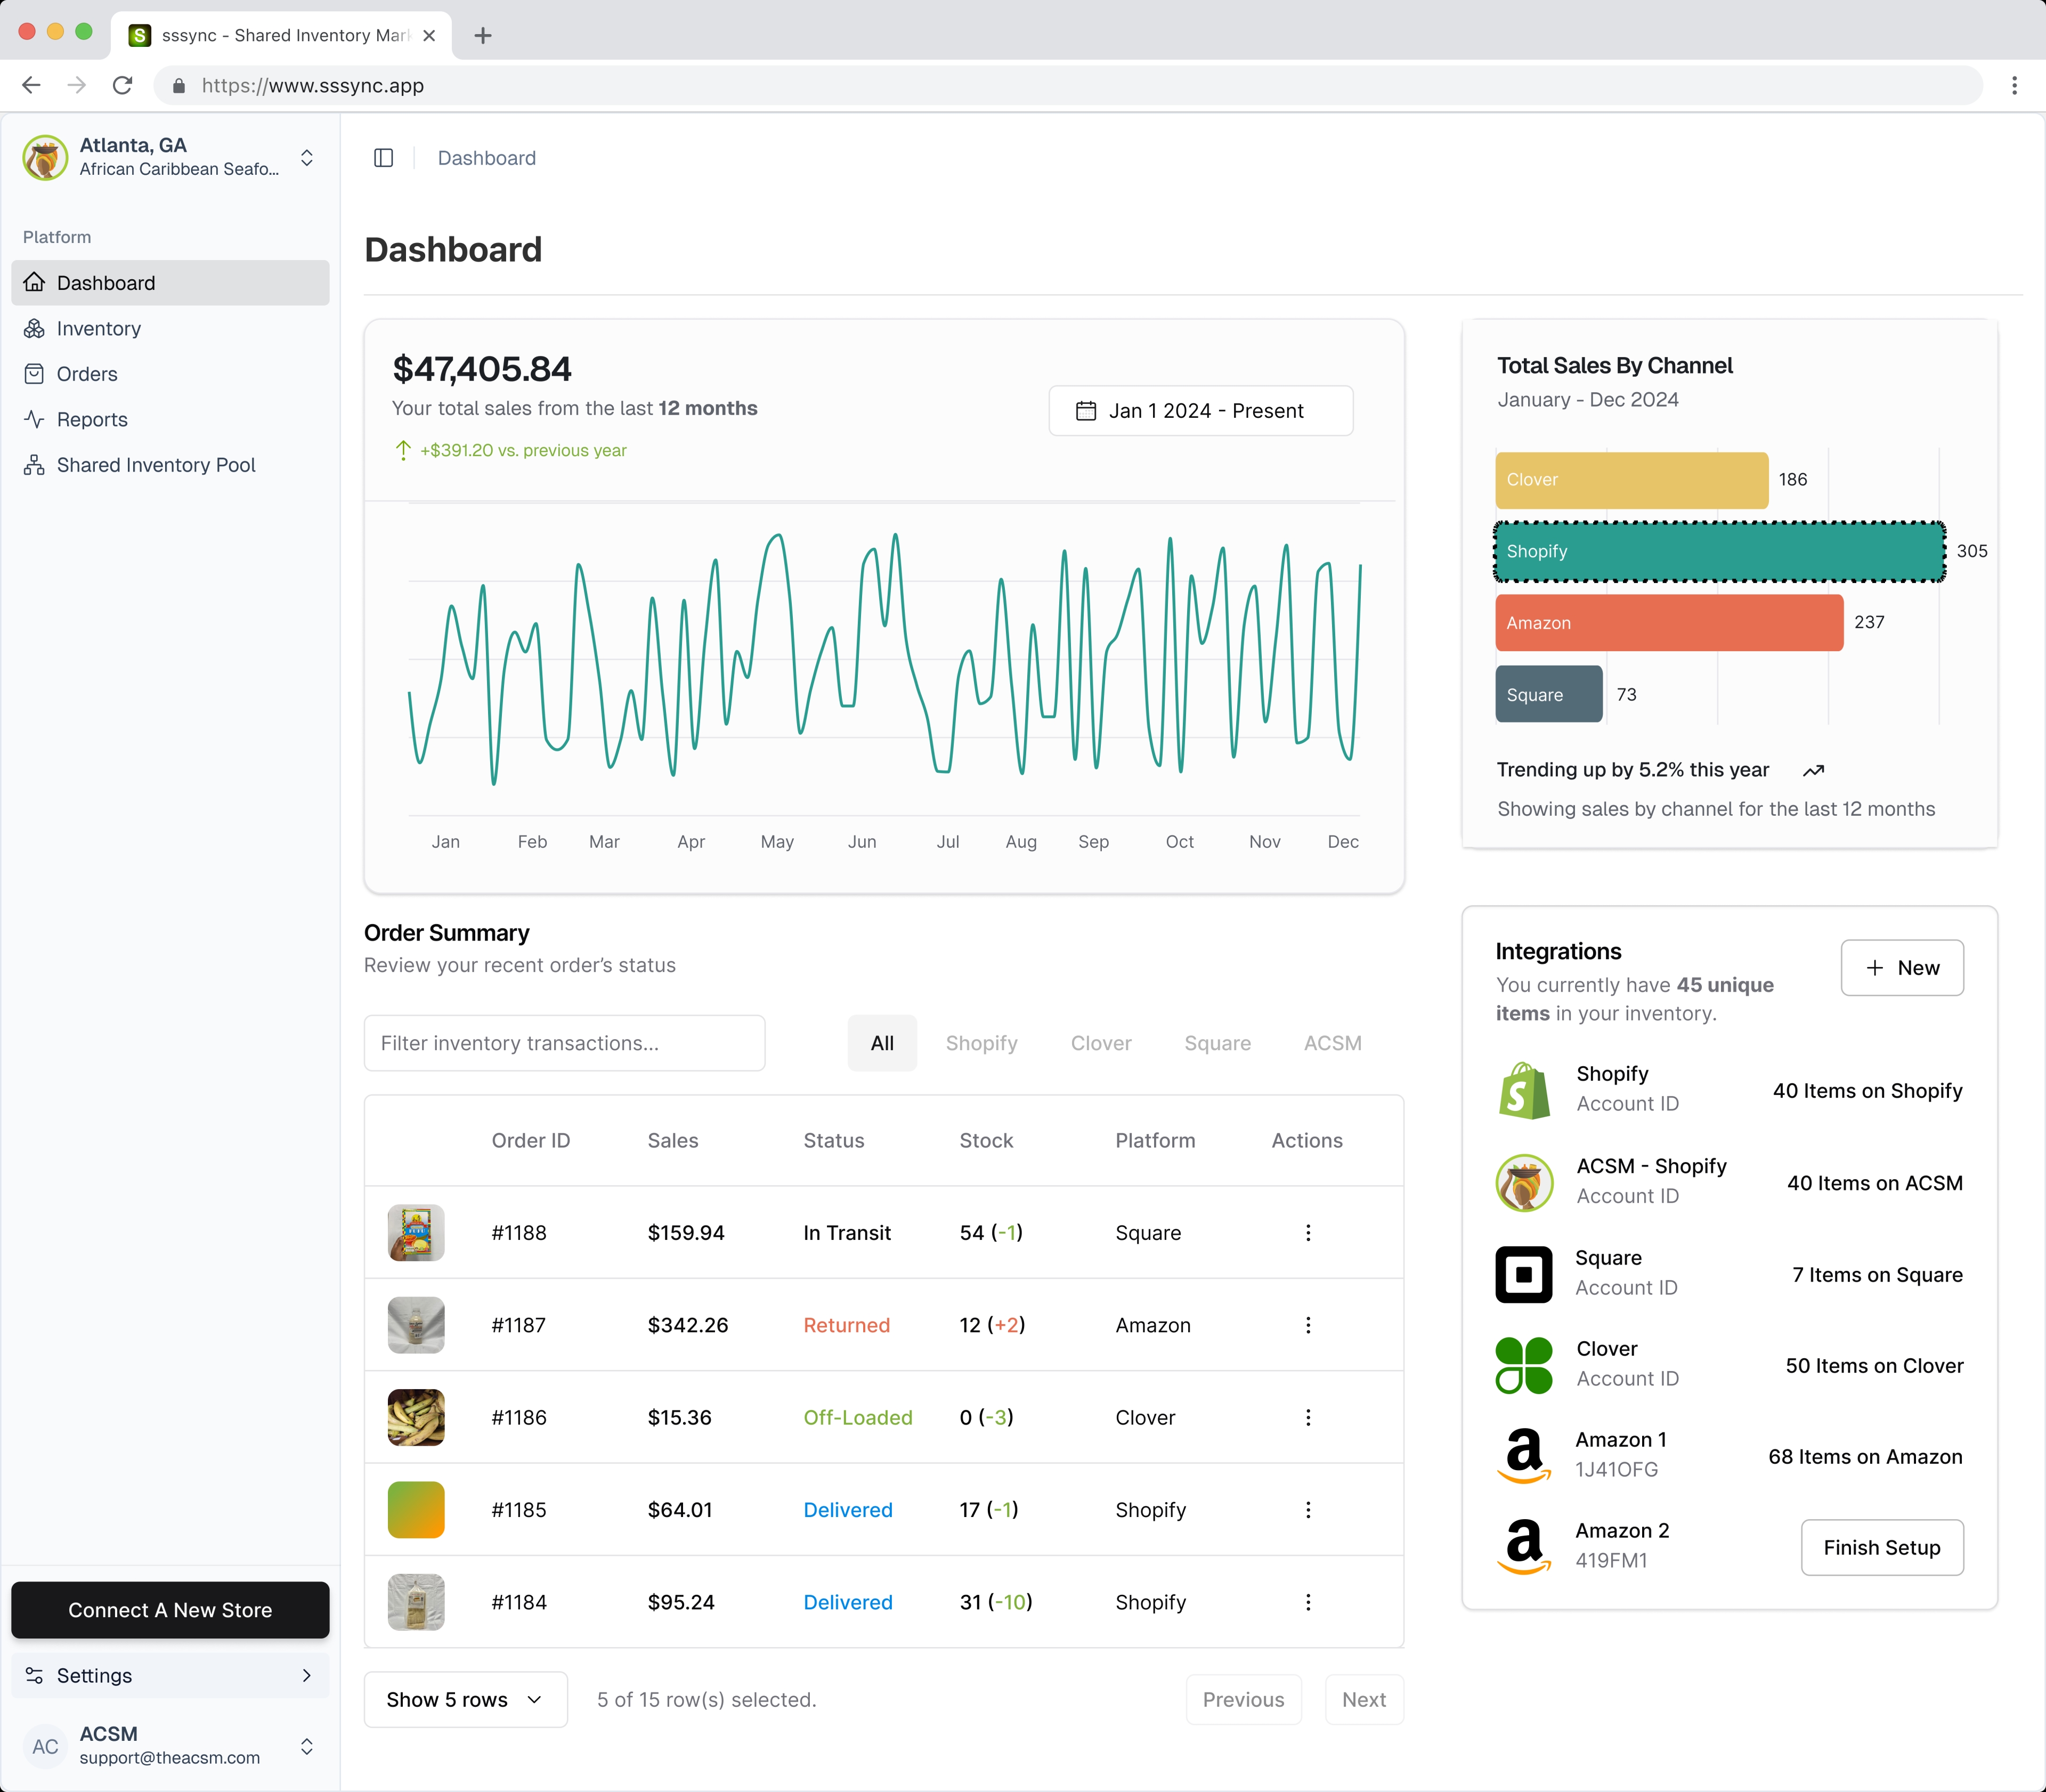Screen dimensions: 2046x1792
Task: Click the Clover yellow bar in chart
Action: (1632, 480)
